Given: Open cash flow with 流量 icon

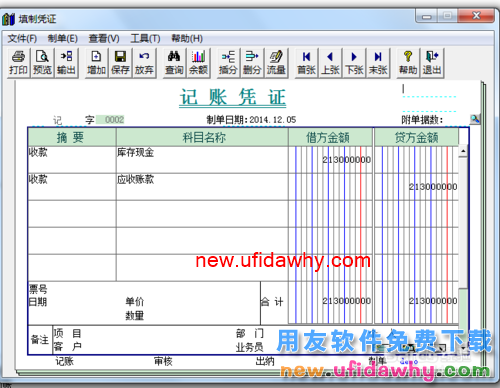Looking at the screenshot, I should coord(276,63).
